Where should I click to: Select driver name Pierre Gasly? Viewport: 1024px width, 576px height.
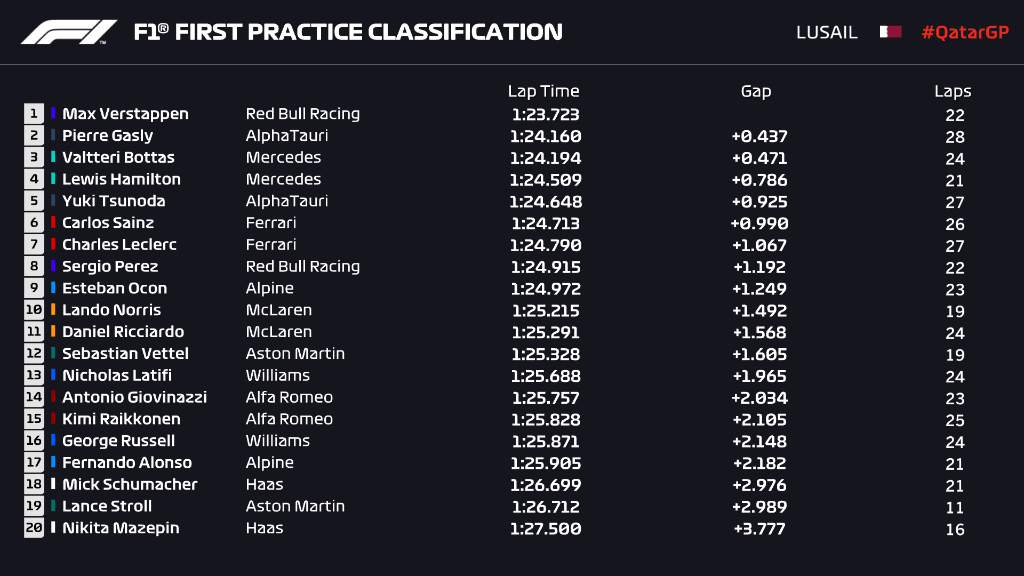(108, 136)
